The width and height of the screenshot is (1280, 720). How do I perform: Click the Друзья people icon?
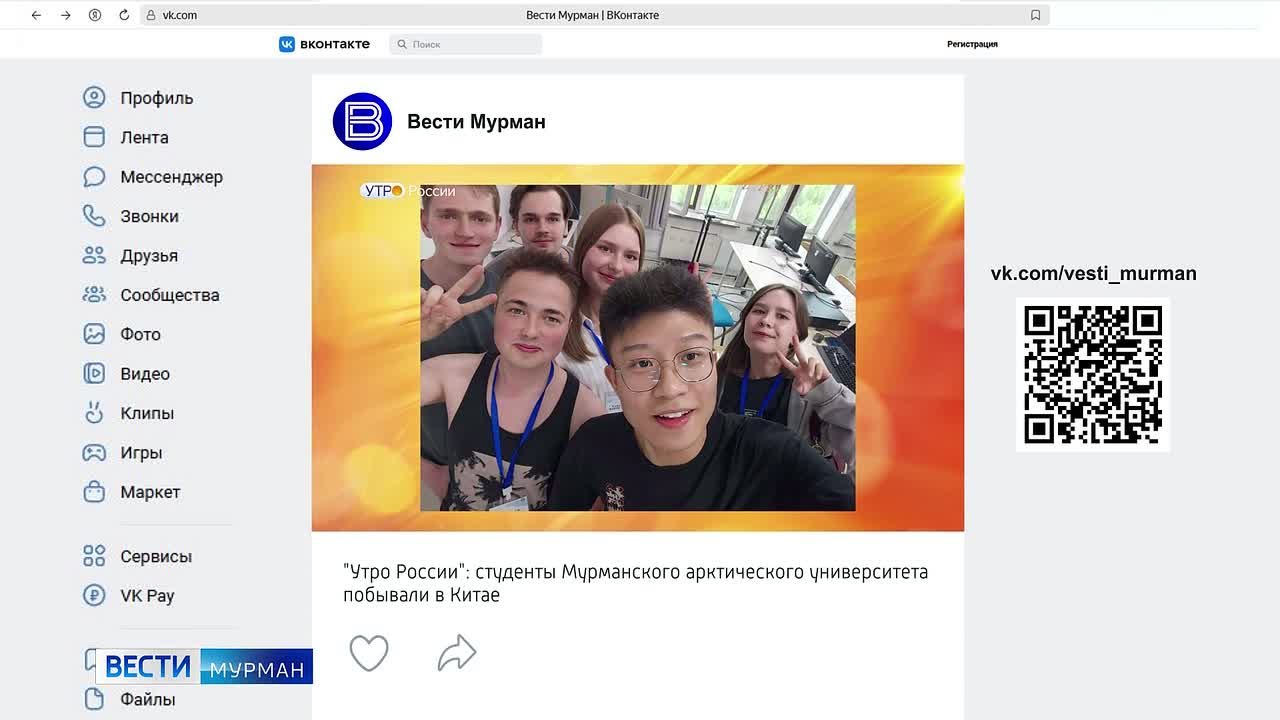pyautogui.click(x=94, y=255)
